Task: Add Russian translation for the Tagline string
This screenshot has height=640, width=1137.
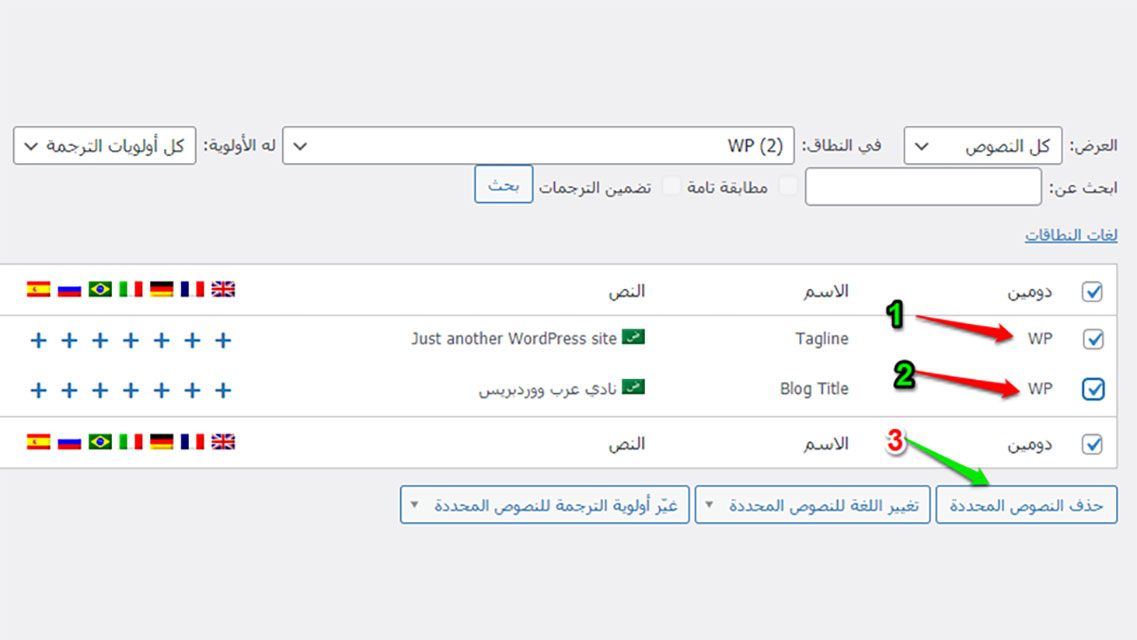Action: pos(69,340)
